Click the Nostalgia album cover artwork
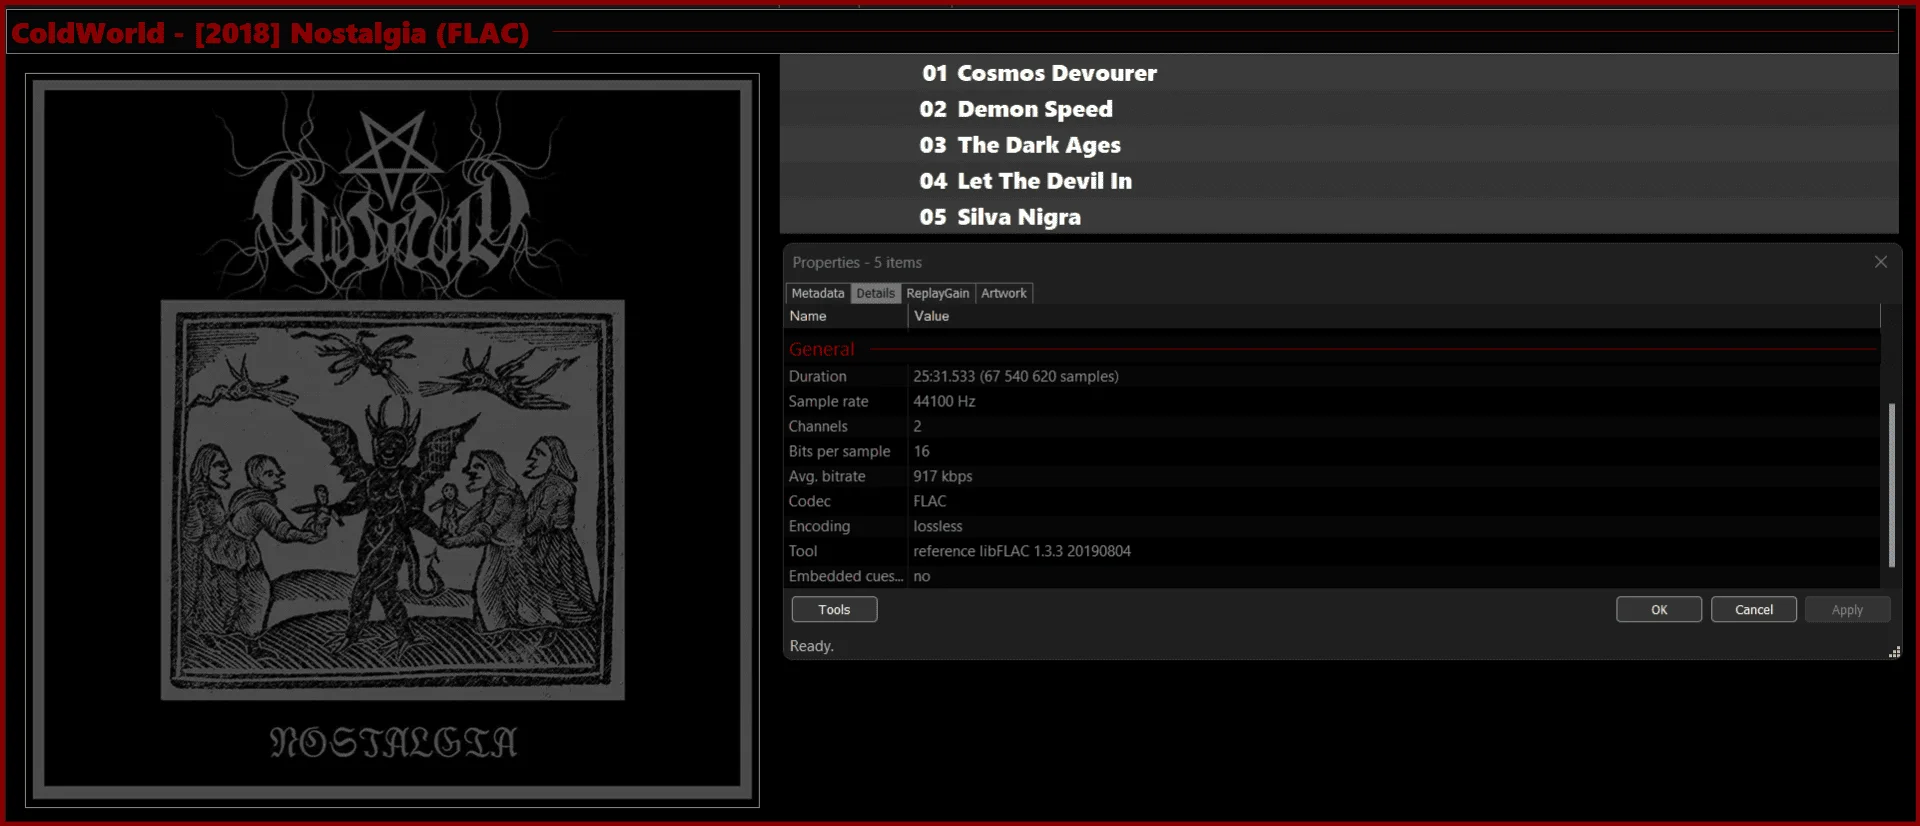The height and width of the screenshot is (826, 1920). [x=392, y=440]
